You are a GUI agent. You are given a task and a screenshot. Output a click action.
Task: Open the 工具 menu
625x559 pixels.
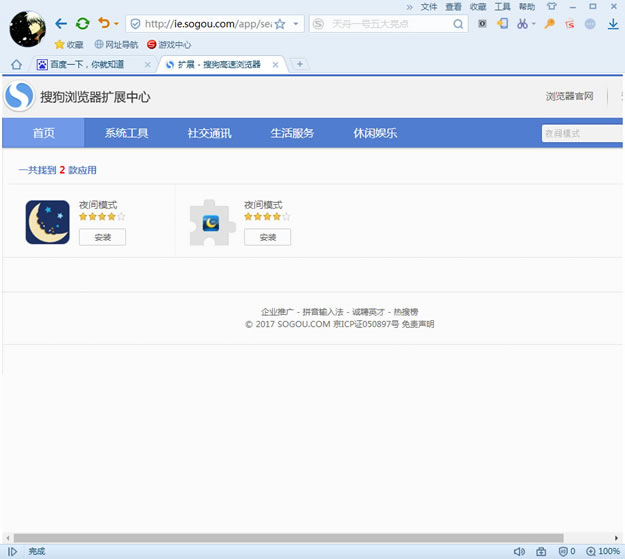[502, 7]
